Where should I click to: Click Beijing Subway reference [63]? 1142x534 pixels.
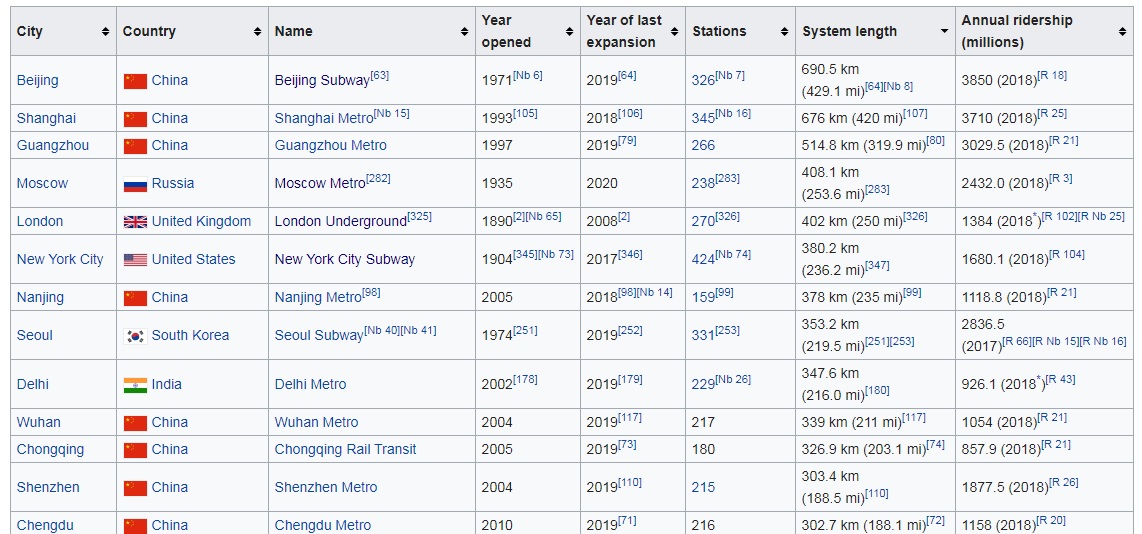382,75
